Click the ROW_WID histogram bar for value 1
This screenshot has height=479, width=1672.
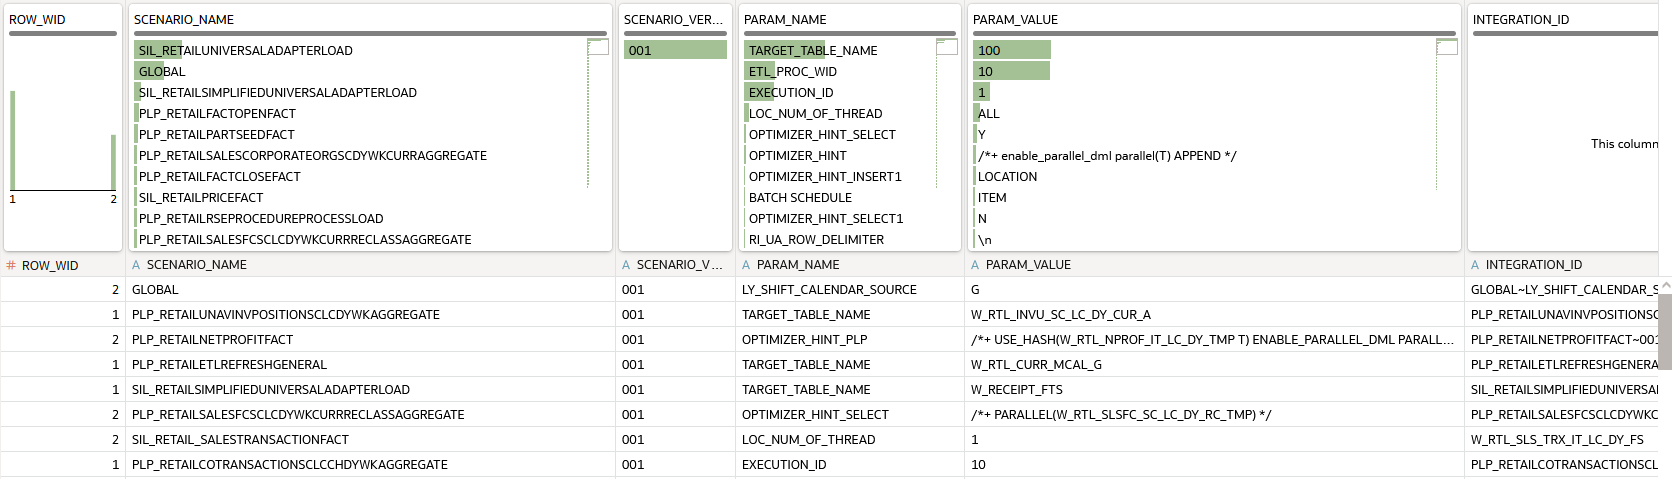click(x=13, y=140)
